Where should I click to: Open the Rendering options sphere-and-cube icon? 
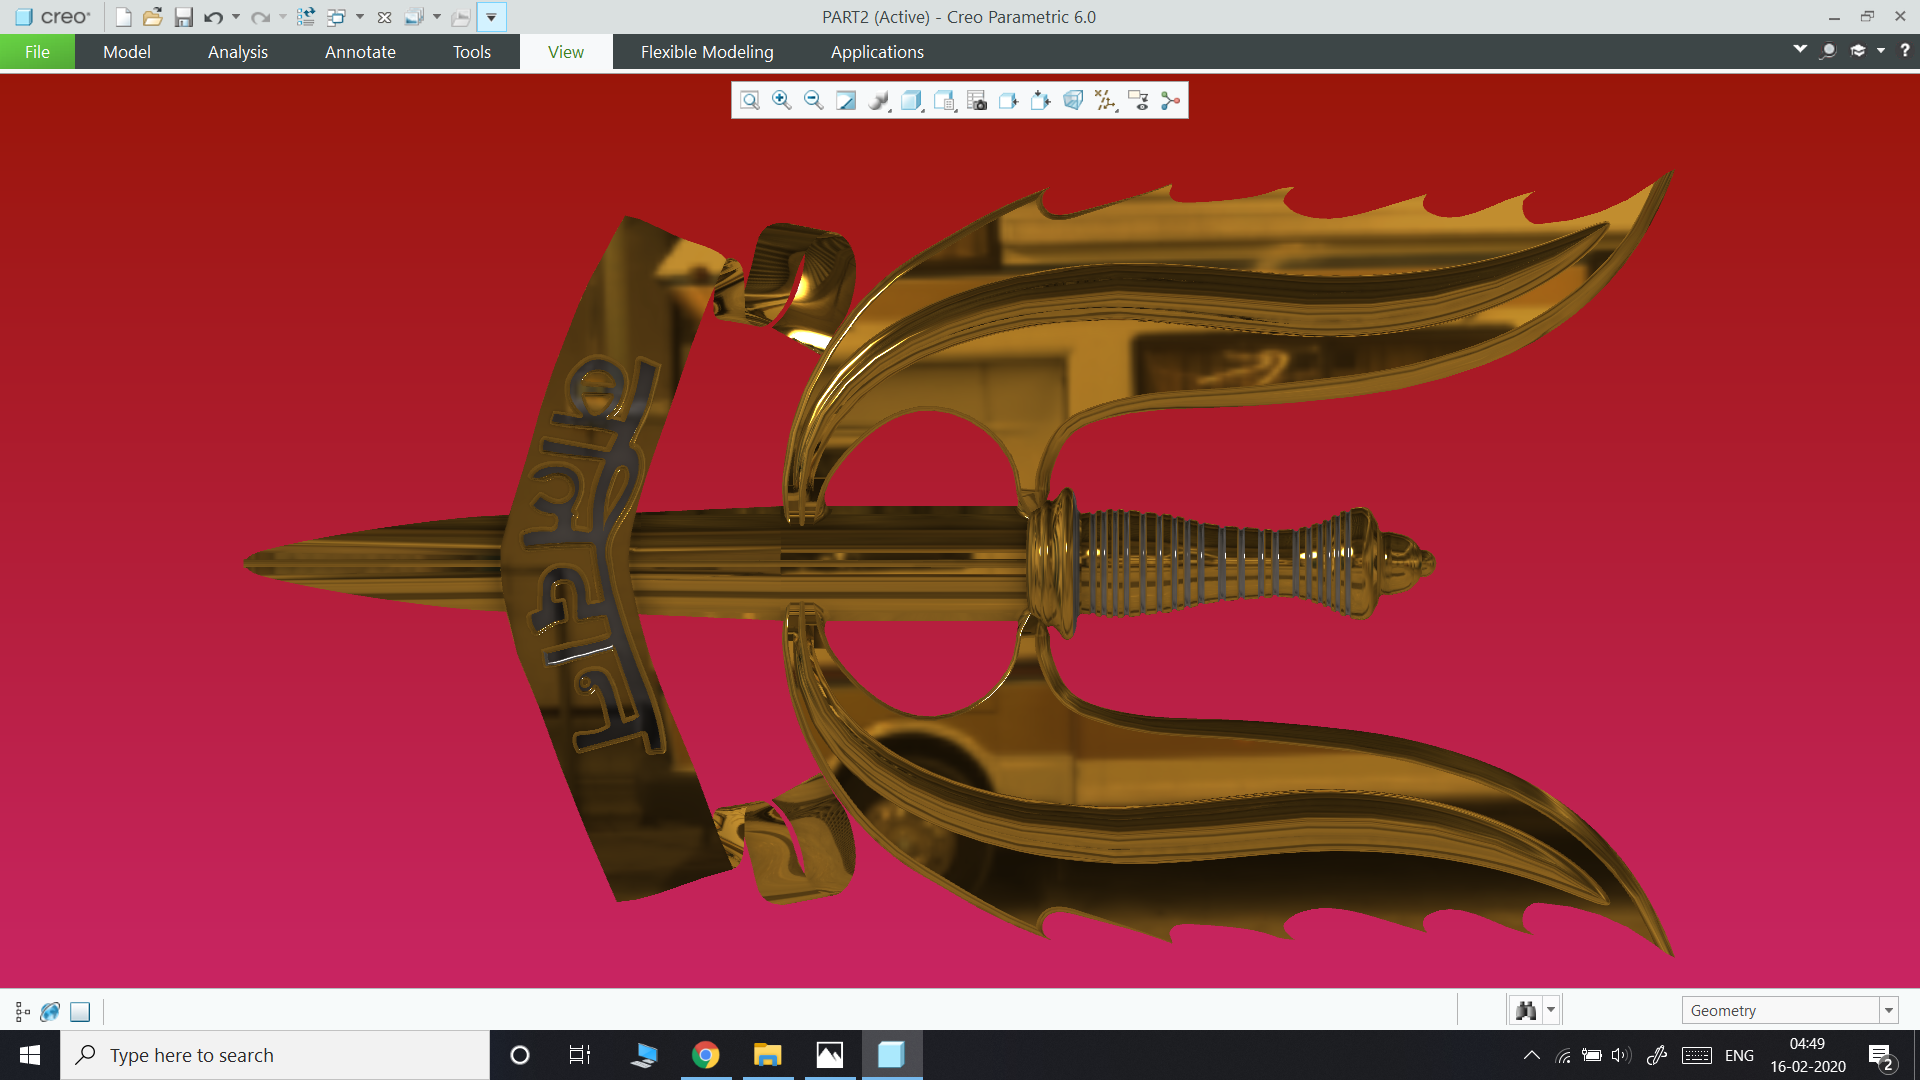click(879, 100)
